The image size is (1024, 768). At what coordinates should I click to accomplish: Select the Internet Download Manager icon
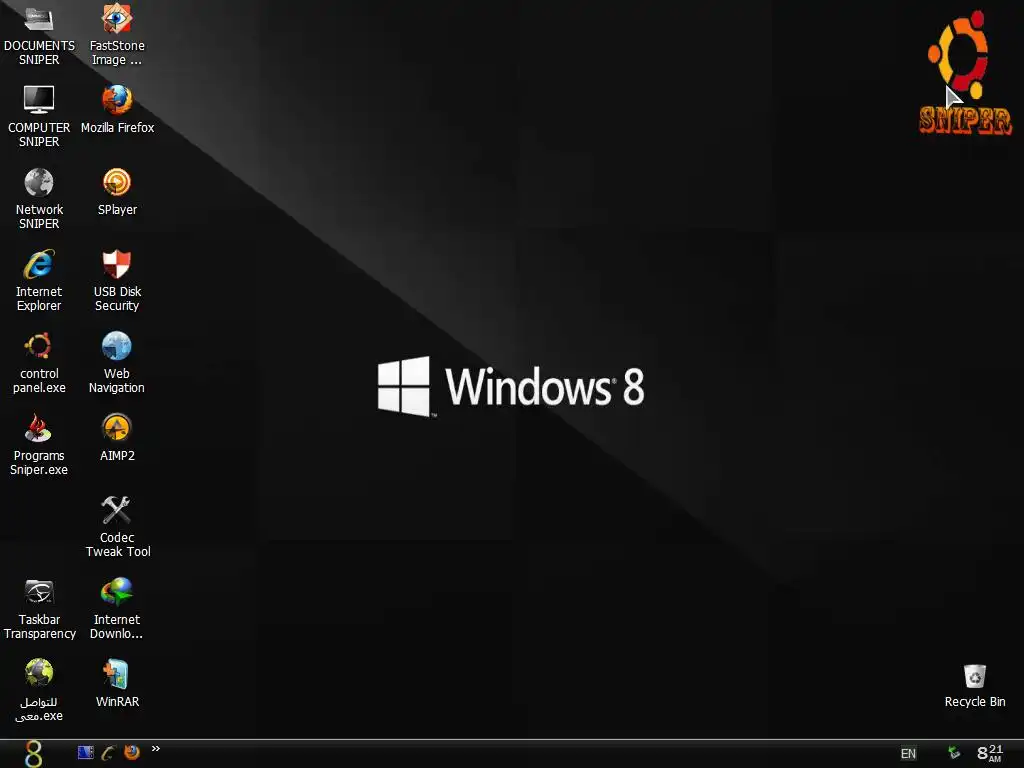(117, 609)
